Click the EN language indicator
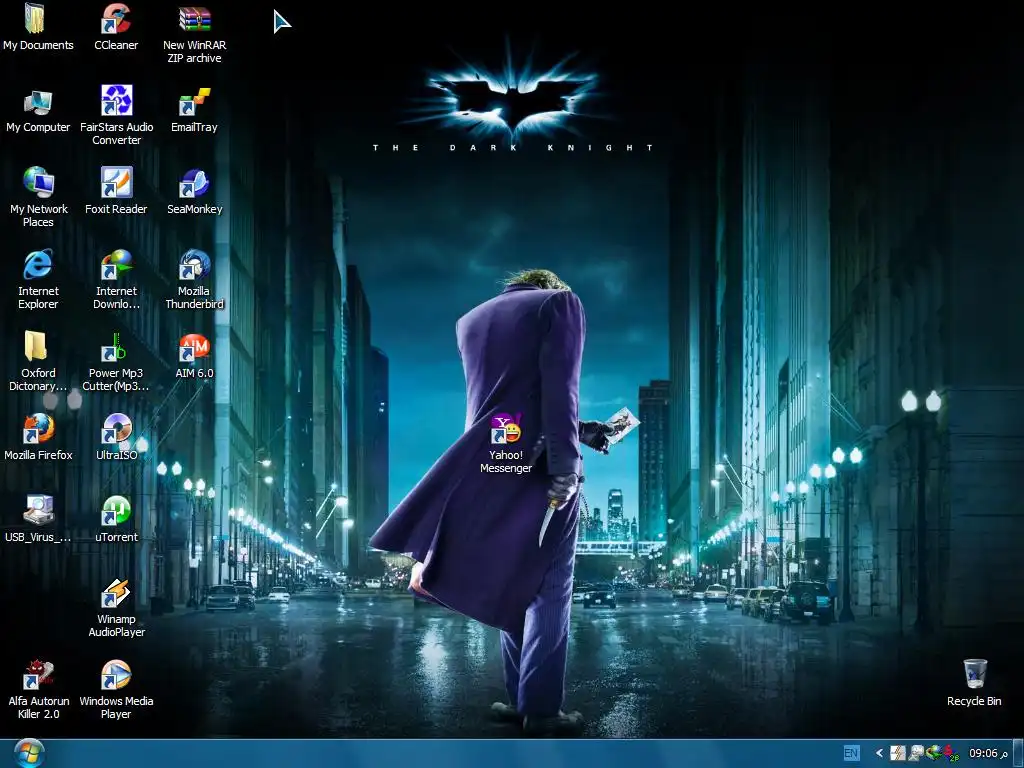 click(851, 753)
